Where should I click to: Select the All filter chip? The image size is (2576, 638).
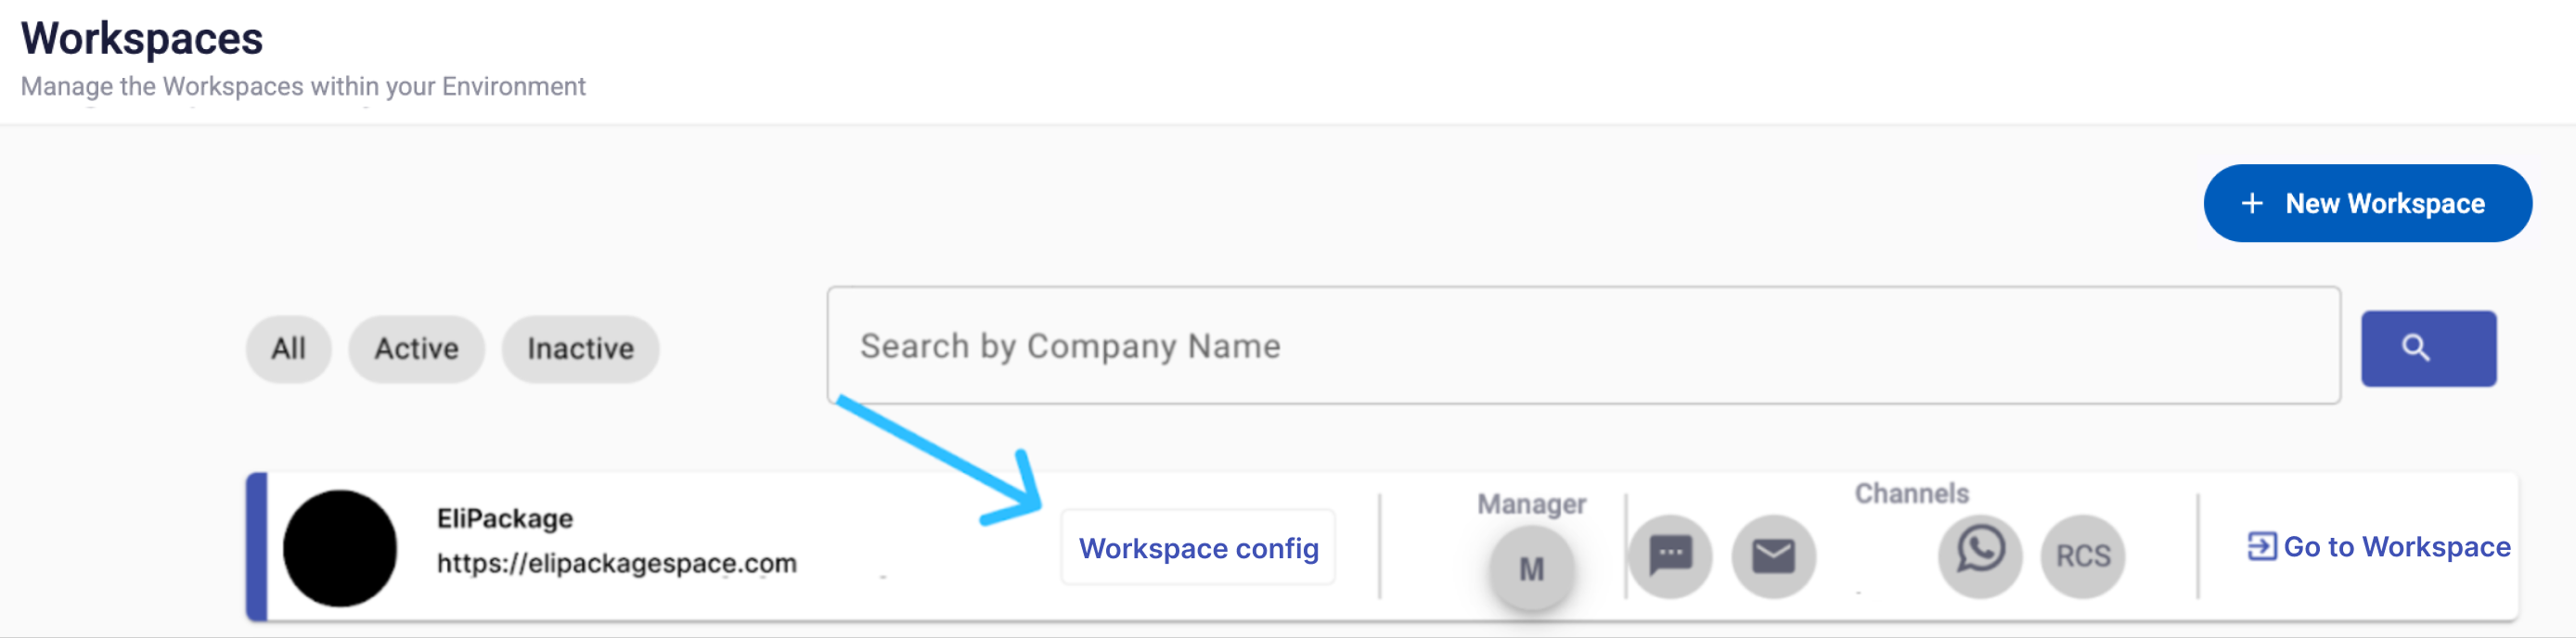pyautogui.click(x=288, y=349)
